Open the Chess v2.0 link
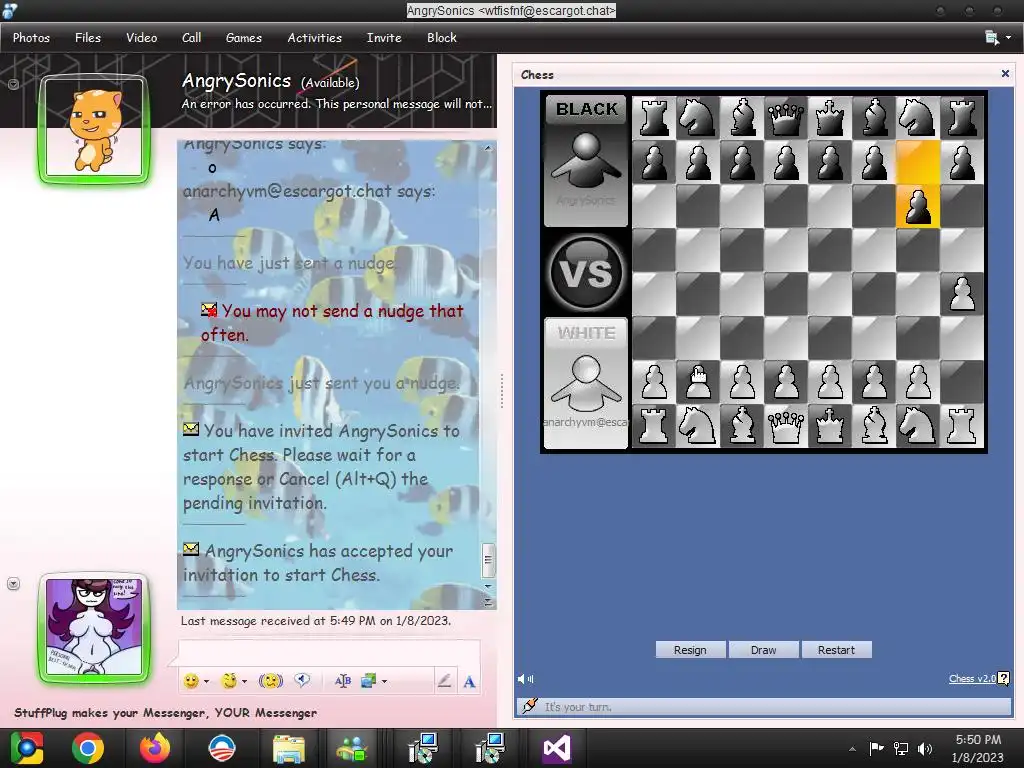This screenshot has height=768, width=1024. (972, 679)
